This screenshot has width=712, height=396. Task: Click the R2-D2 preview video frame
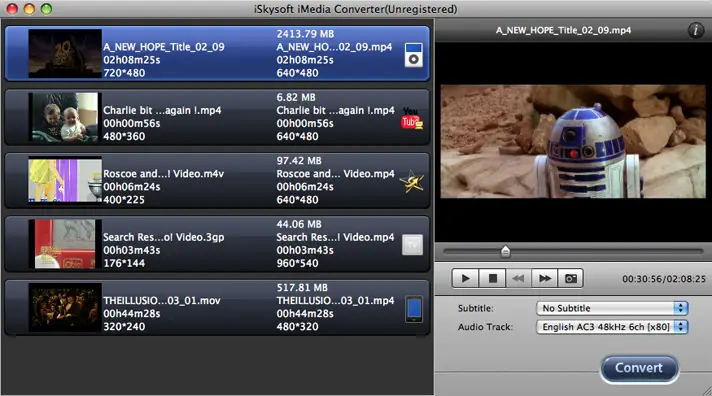point(573,141)
